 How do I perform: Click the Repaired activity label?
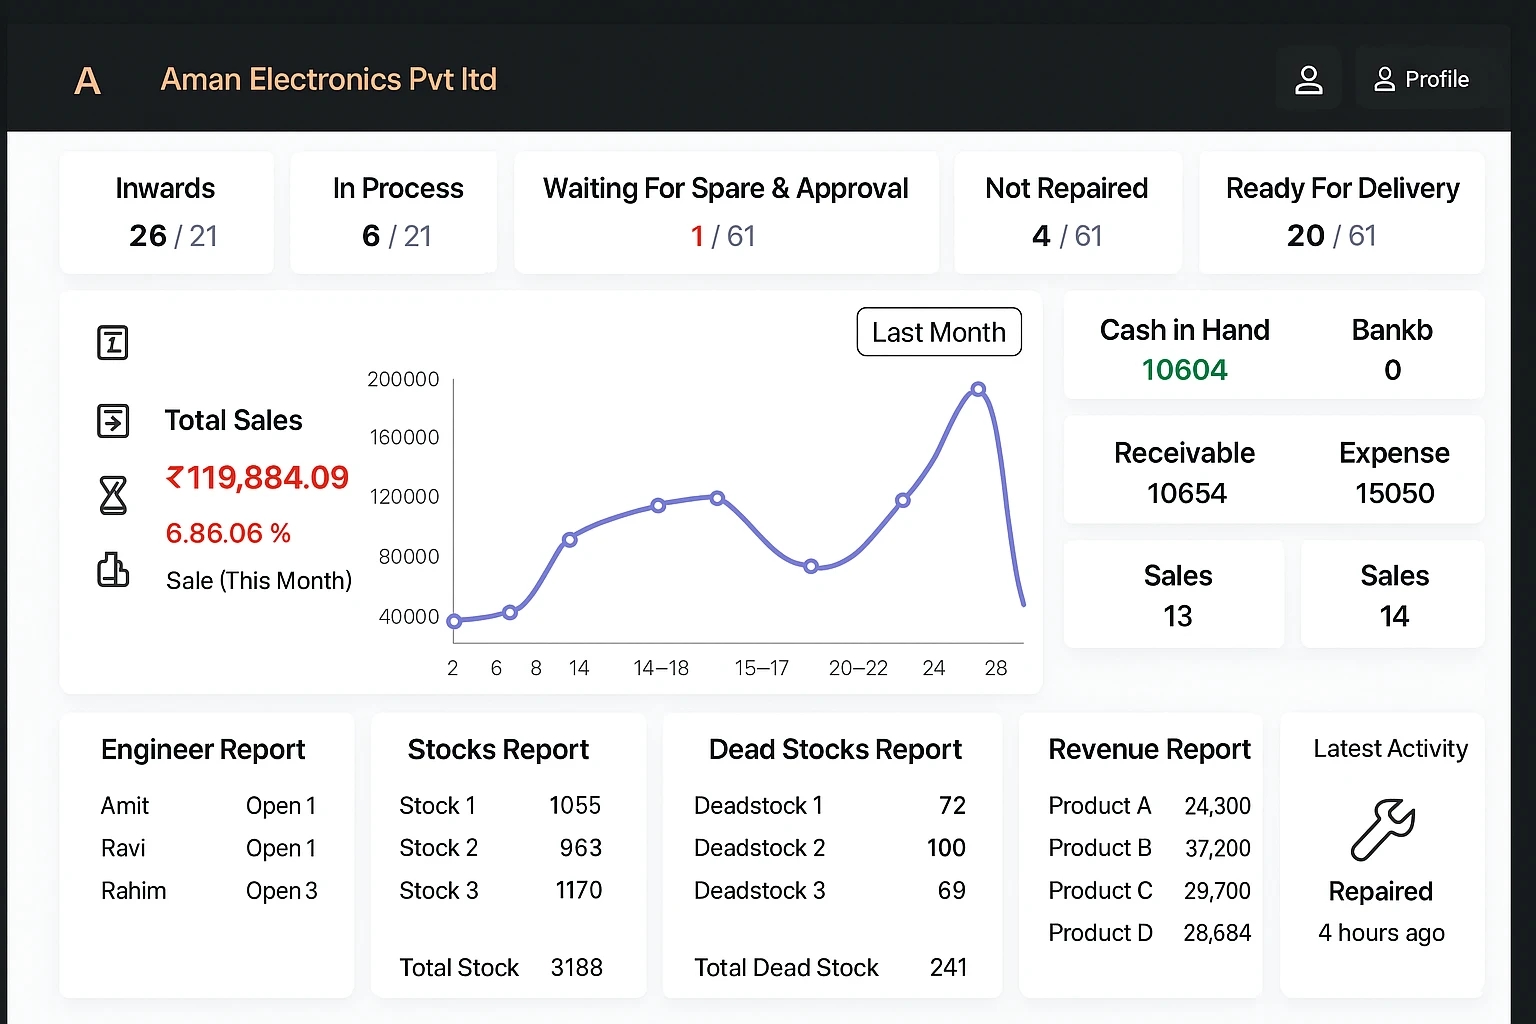coord(1381,891)
